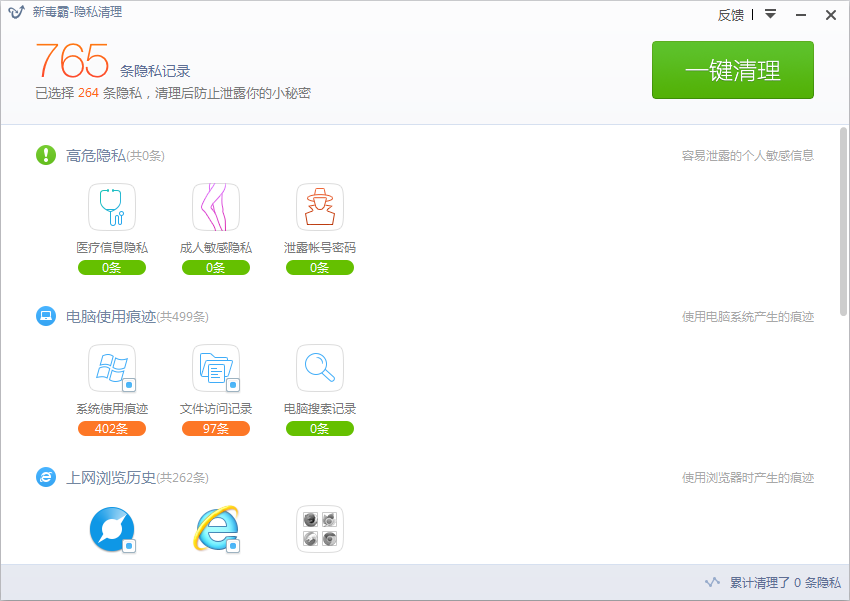This screenshot has height=601, width=850.
Task: Click the Liebao browser history icon
Action: point(112,527)
